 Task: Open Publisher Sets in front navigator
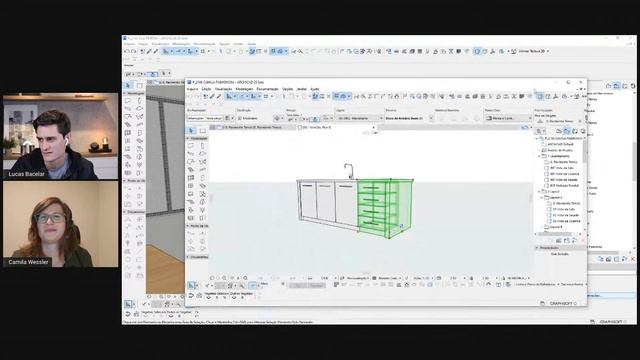click(582, 131)
